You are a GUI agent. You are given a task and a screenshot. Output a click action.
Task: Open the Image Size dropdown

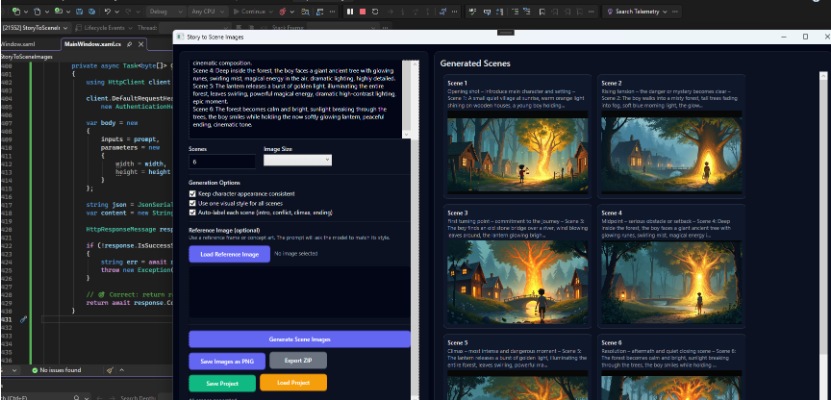[297, 160]
